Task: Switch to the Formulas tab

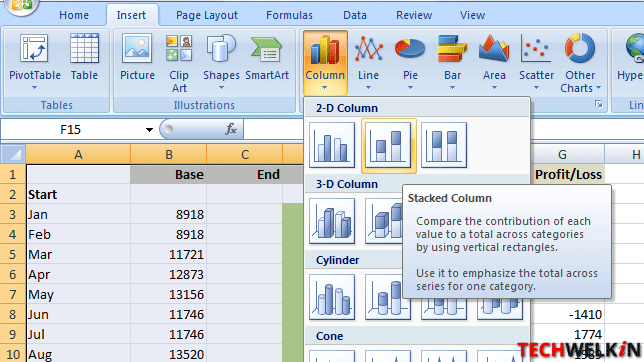Action: 289,15
